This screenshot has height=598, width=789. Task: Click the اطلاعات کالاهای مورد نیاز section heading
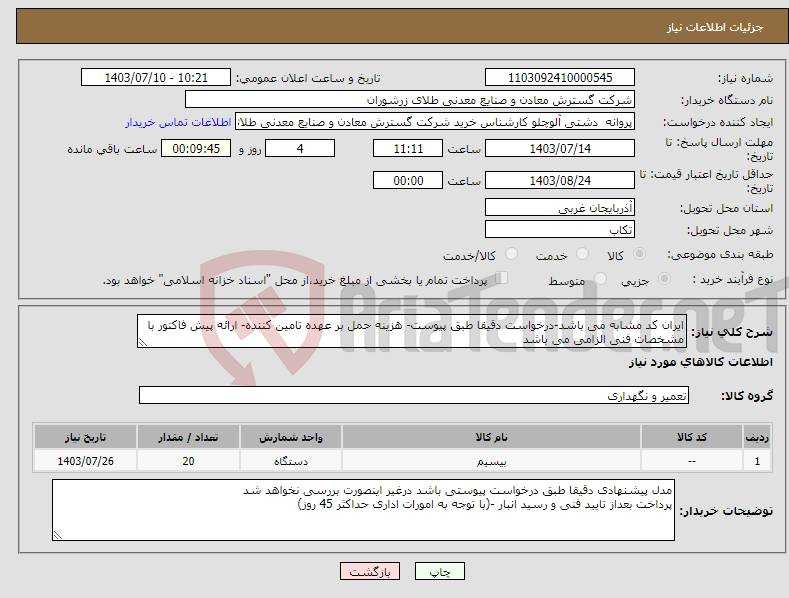click(x=700, y=362)
